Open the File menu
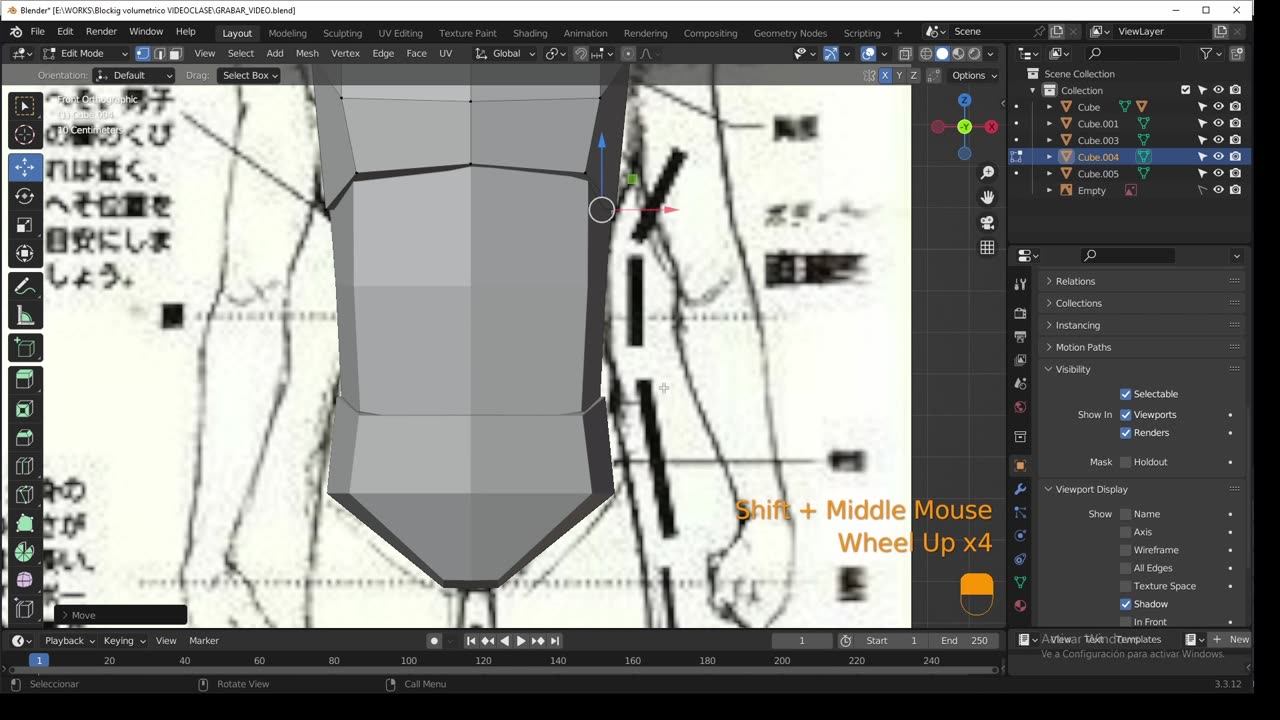The height and width of the screenshot is (720, 1280). 37,32
